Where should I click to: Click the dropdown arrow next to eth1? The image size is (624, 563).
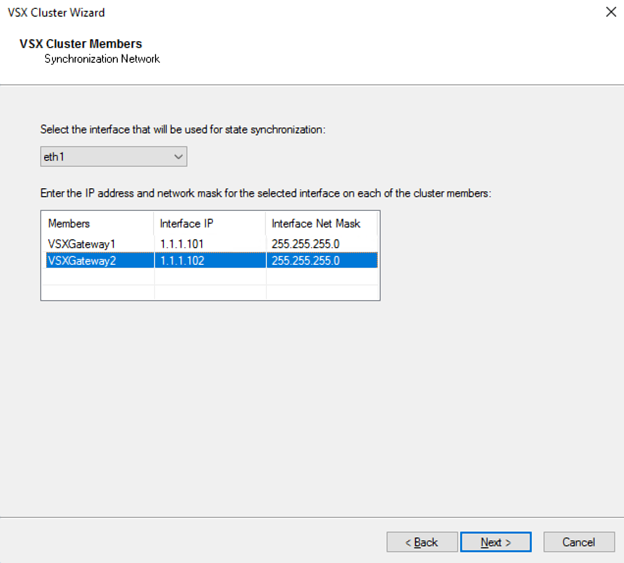click(x=178, y=157)
